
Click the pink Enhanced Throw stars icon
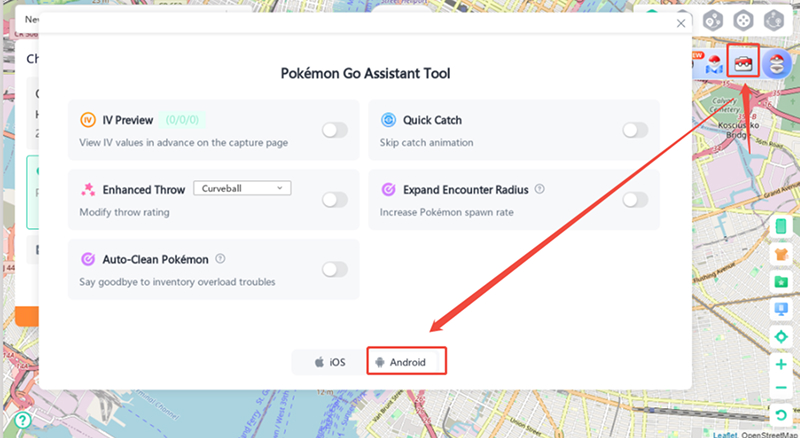pos(88,189)
